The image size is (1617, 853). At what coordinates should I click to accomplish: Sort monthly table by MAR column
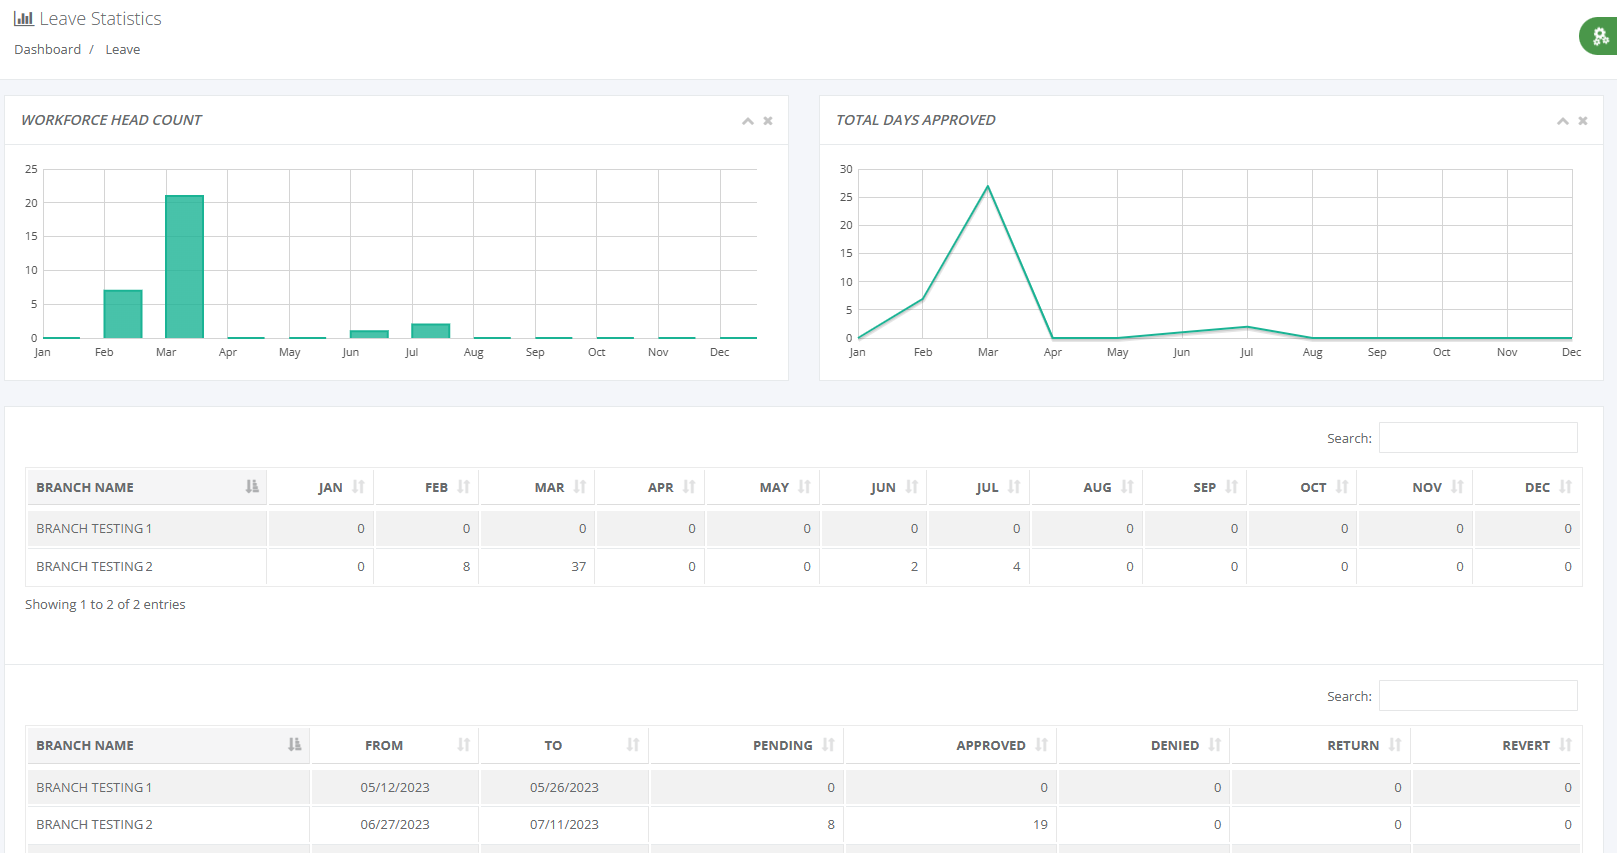click(x=549, y=487)
